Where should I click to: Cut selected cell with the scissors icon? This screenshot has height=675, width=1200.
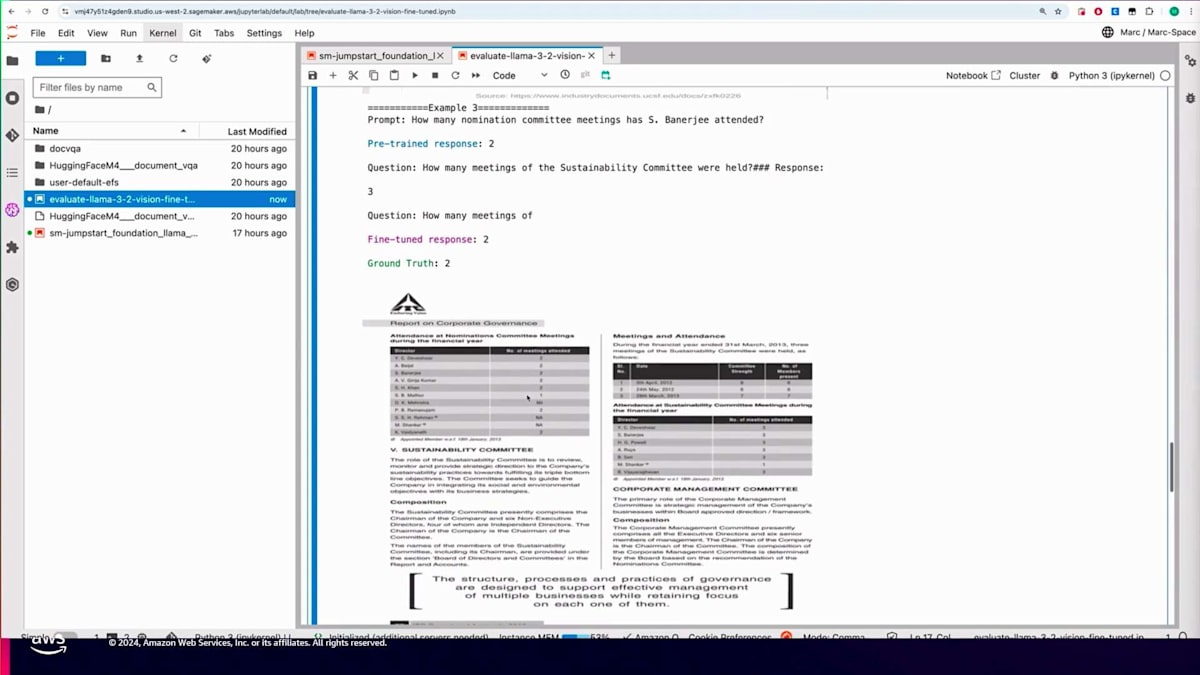tap(353, 75)
